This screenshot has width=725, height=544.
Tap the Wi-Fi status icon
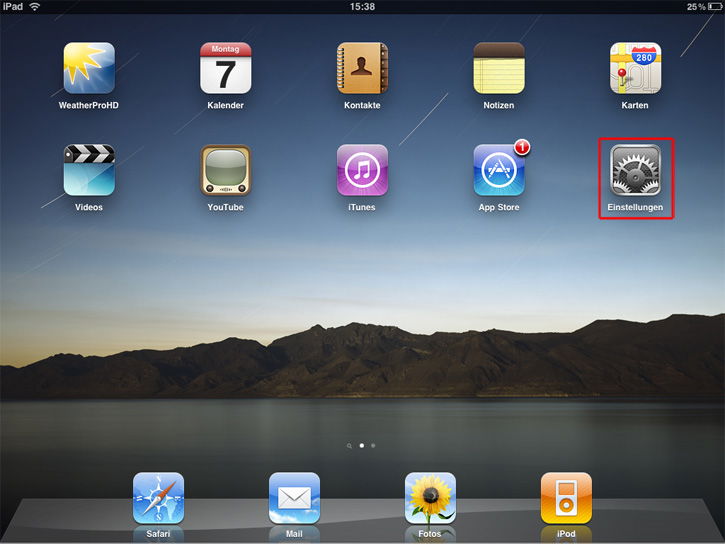35,6
